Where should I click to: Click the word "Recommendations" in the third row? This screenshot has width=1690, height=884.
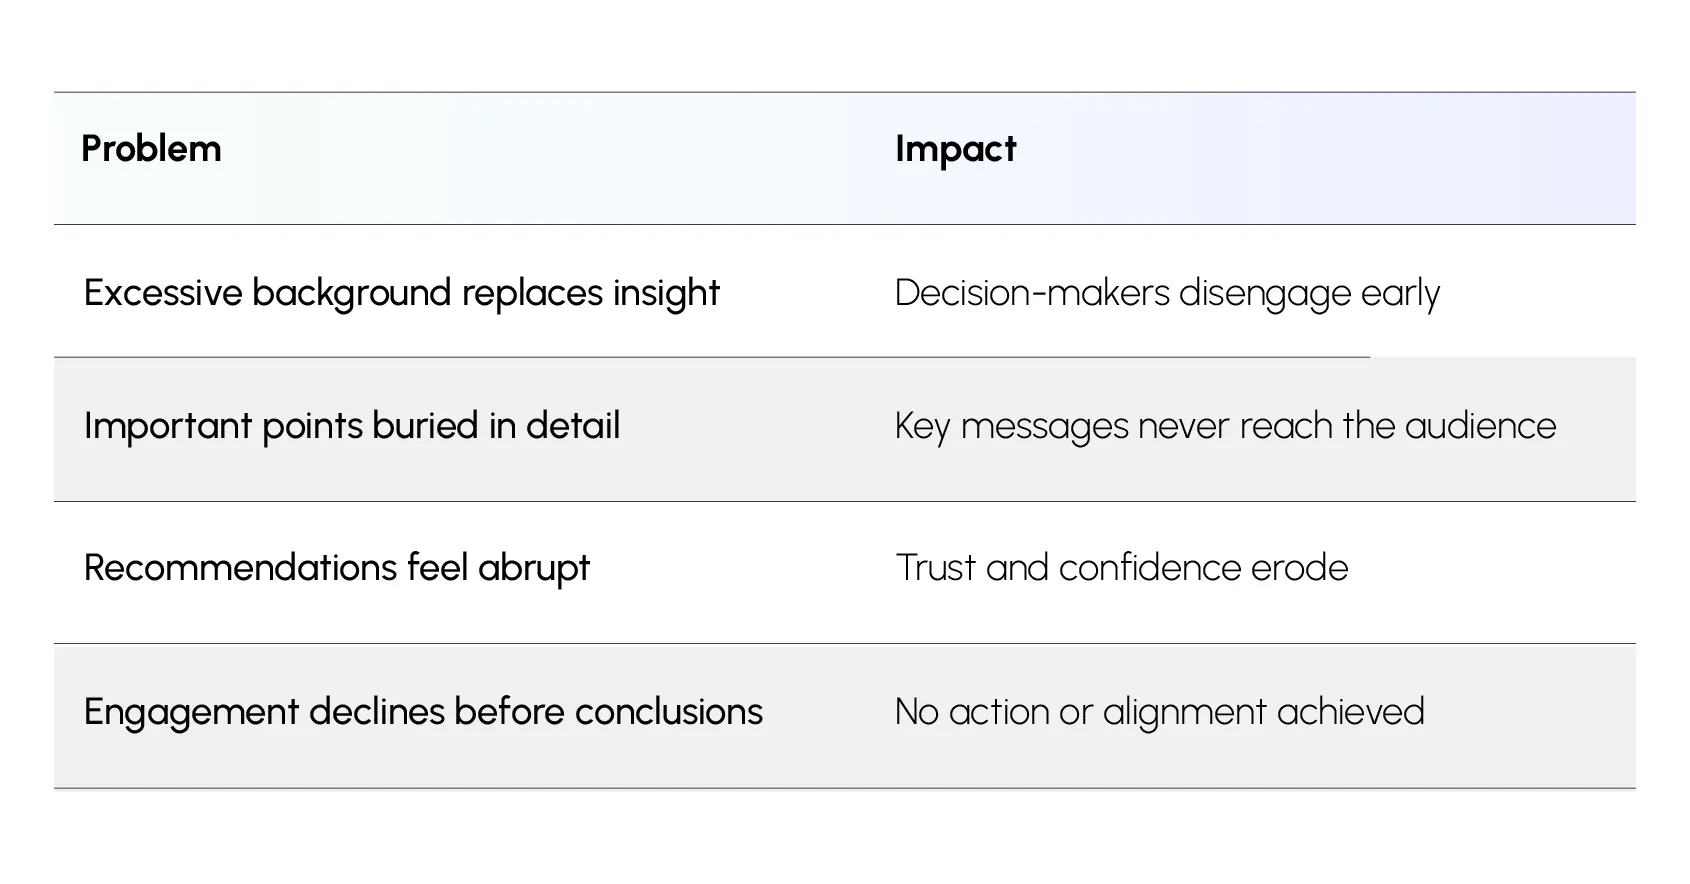click(x=240, y=568)
